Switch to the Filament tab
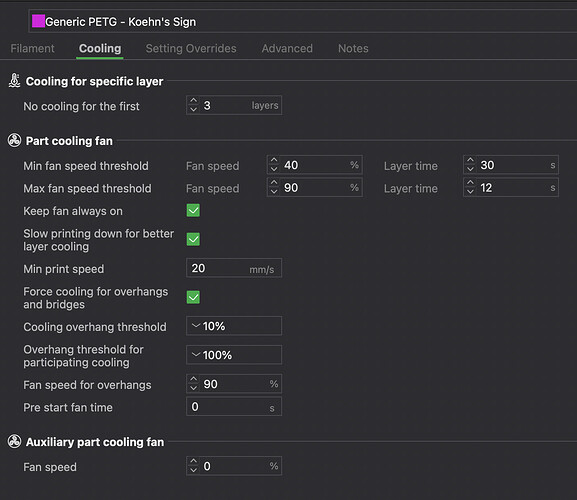Viewport: 577px width, 500px height. click(32, 49)
